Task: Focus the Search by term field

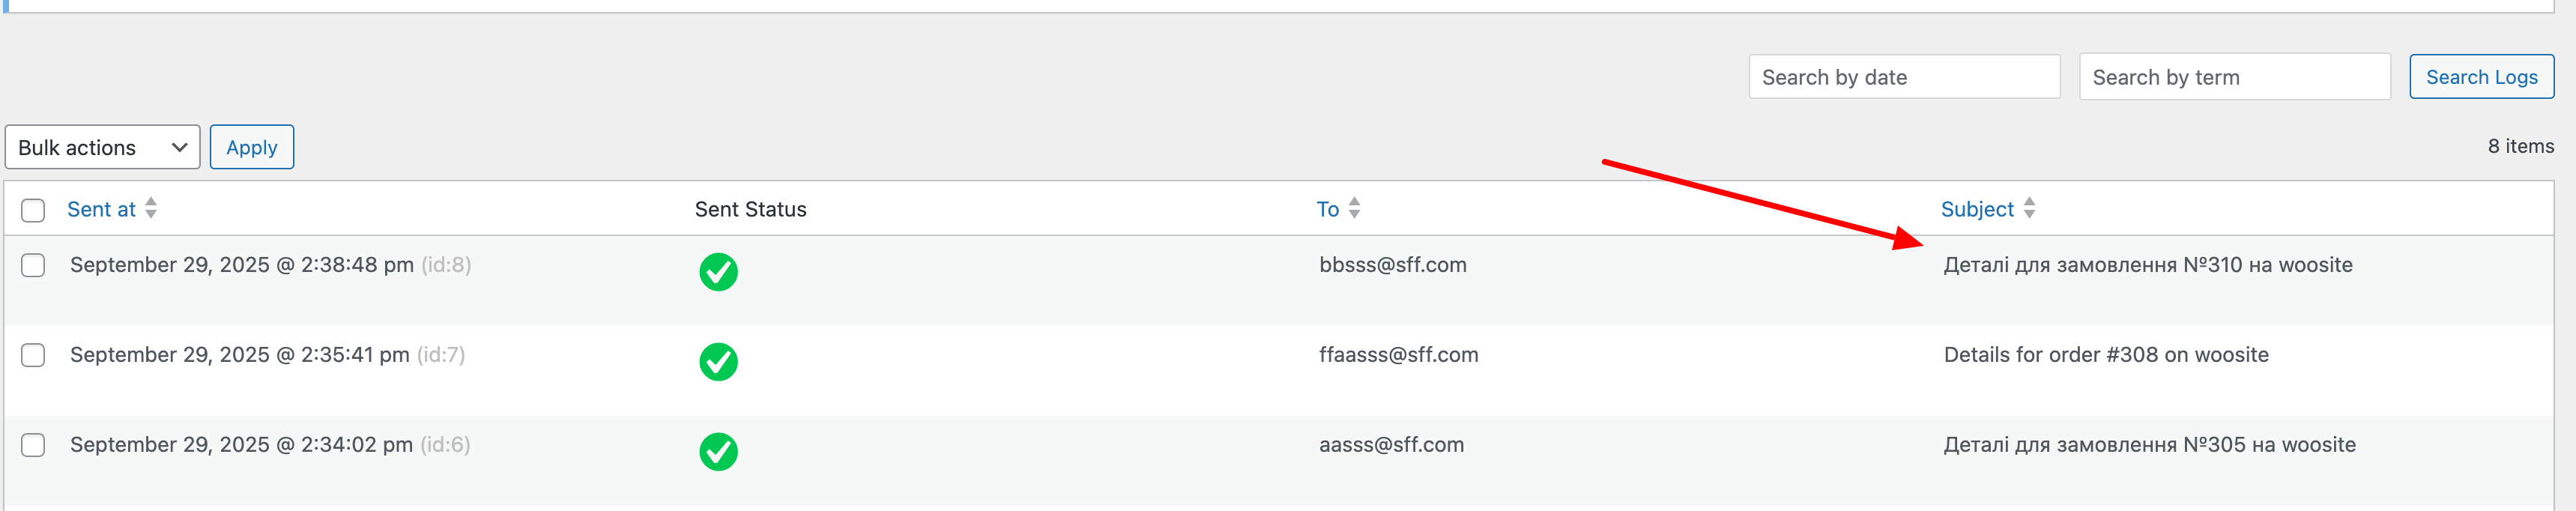Action: pyautogui.click(x=2234, y=77)
